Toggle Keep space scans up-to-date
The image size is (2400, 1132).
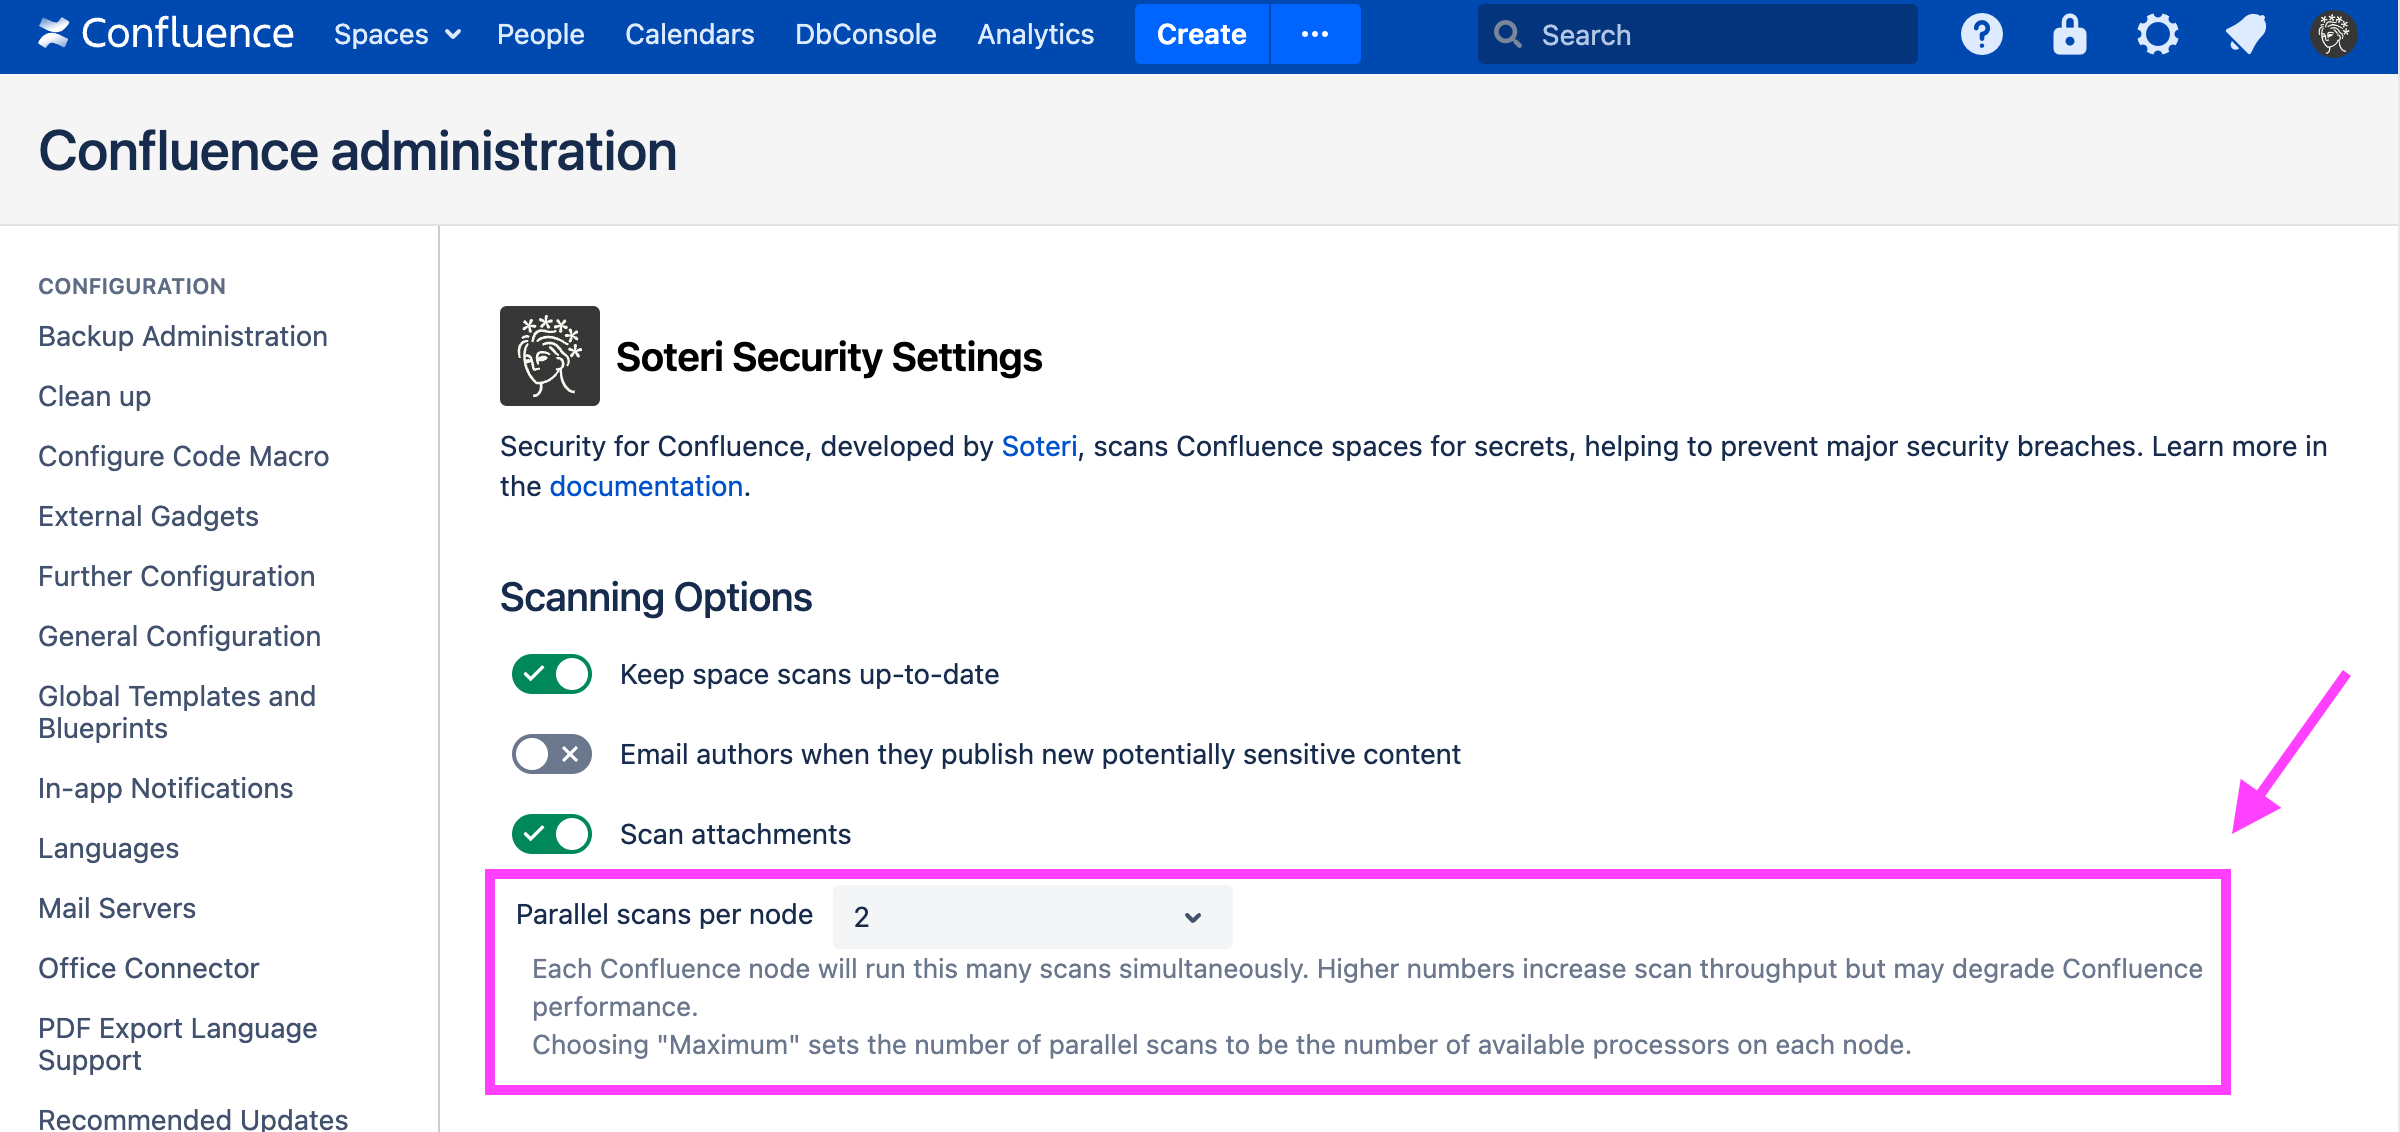(551, 674)
